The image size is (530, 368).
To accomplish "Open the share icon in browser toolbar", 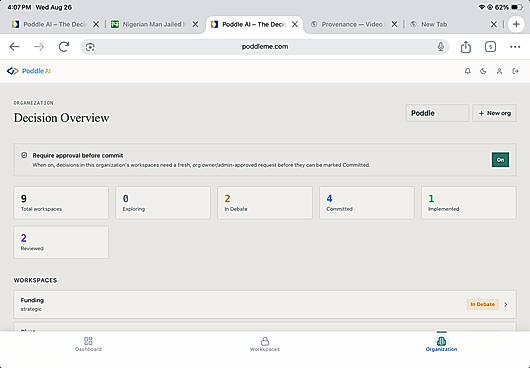I will [x=466, y=47].
